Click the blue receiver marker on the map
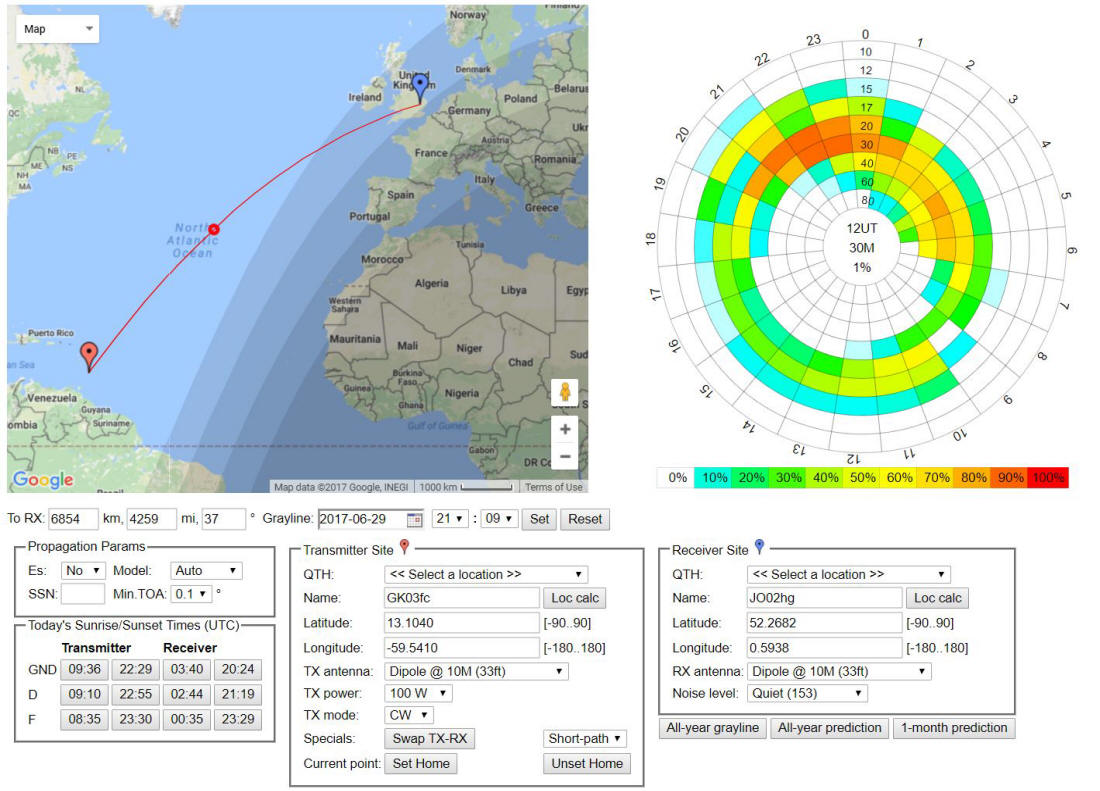 (420, 89)
